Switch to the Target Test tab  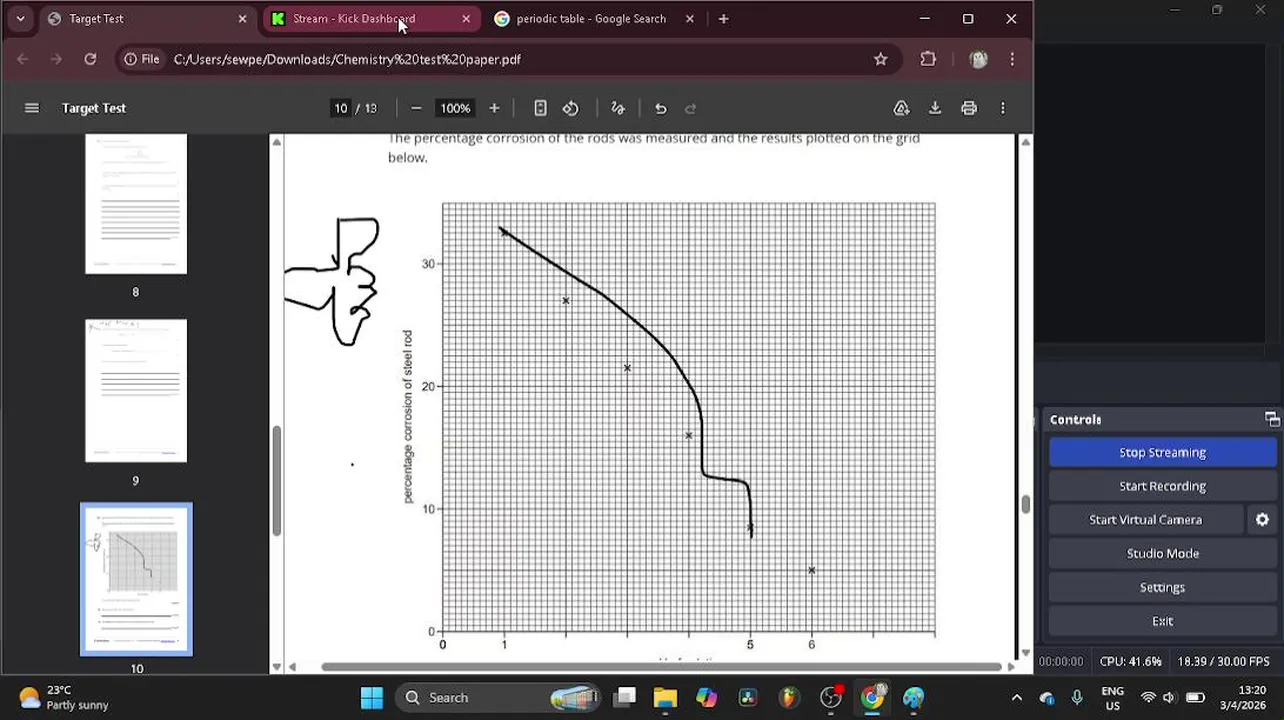(x=146, y=18)
